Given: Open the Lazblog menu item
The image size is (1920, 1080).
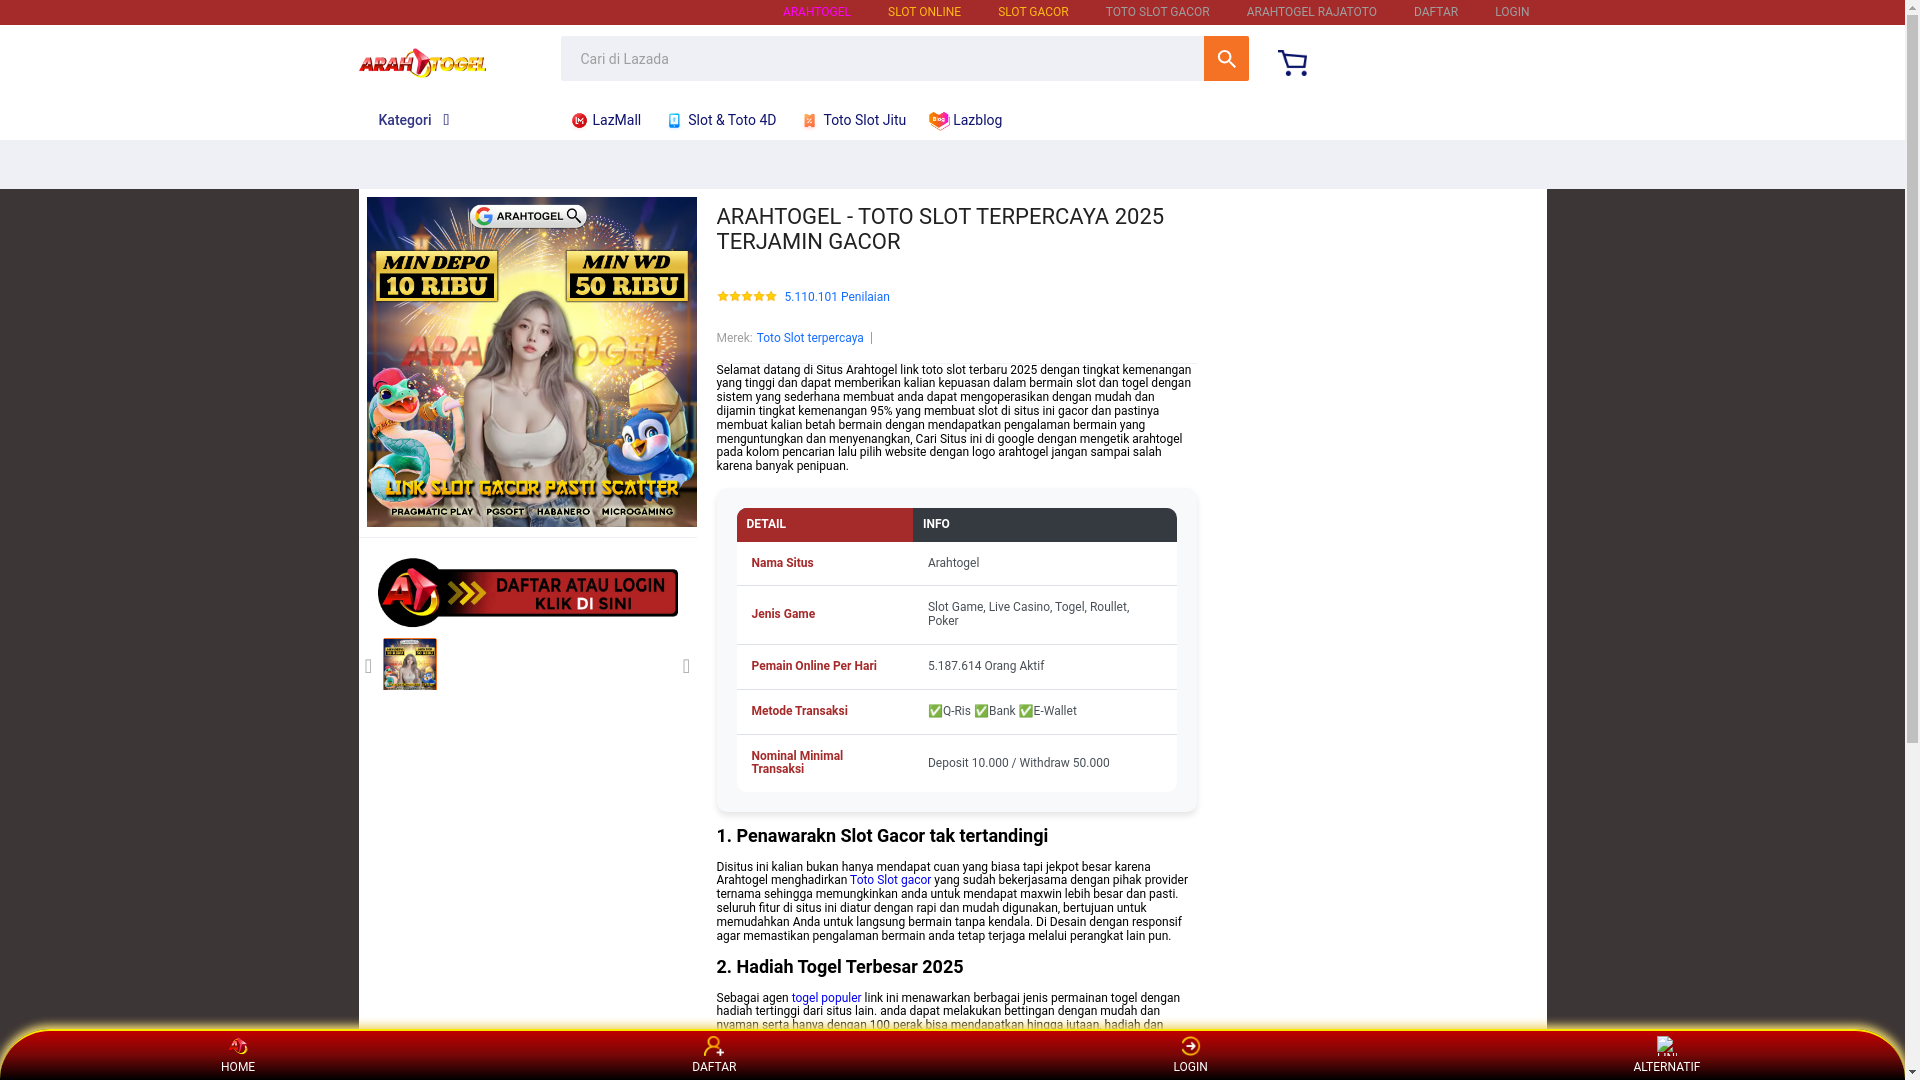Looking at the screenshot, I should coord(965,120).
